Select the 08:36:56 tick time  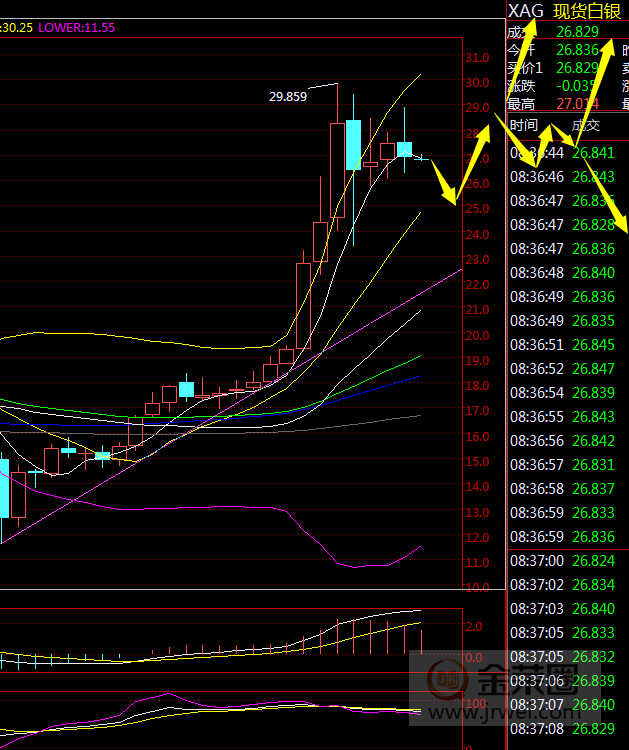tap(537, 441)
